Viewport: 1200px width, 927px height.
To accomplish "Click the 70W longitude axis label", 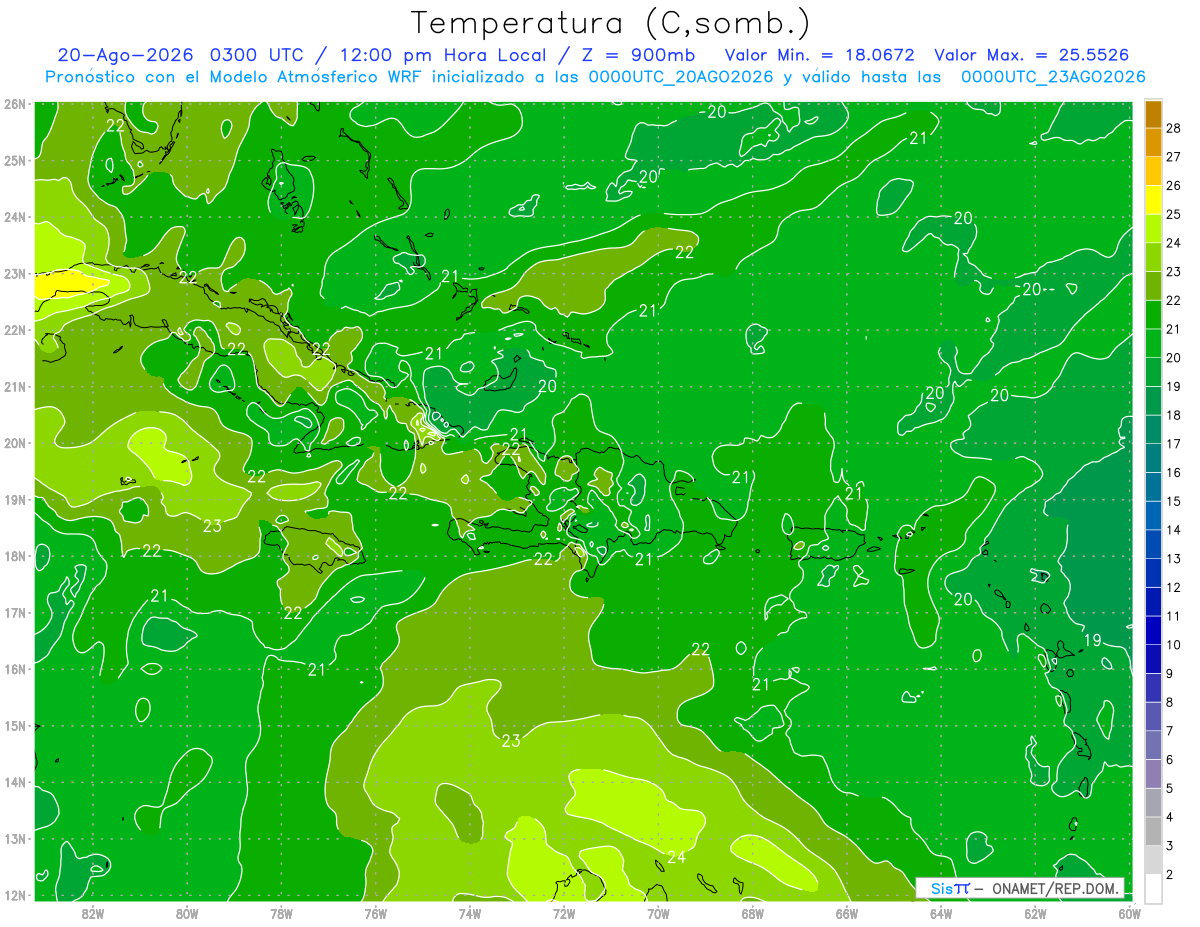I will (x=658, y=913).
